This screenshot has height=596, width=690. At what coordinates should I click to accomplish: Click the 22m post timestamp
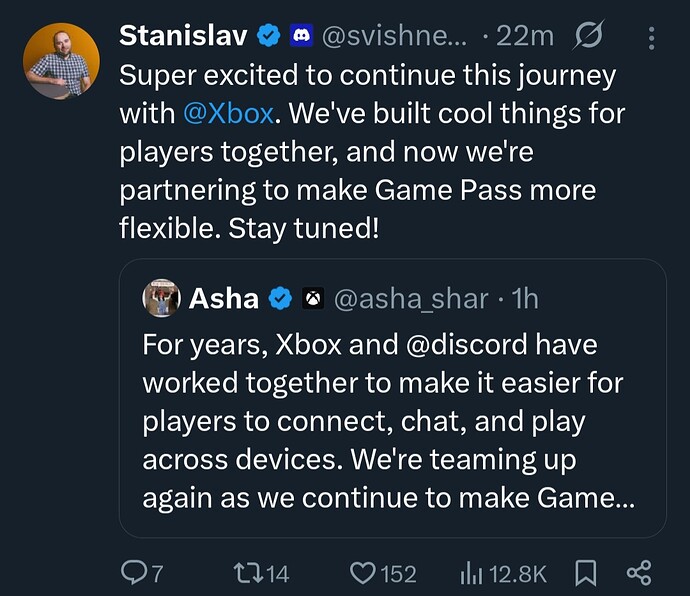click(x=525, y=36)
